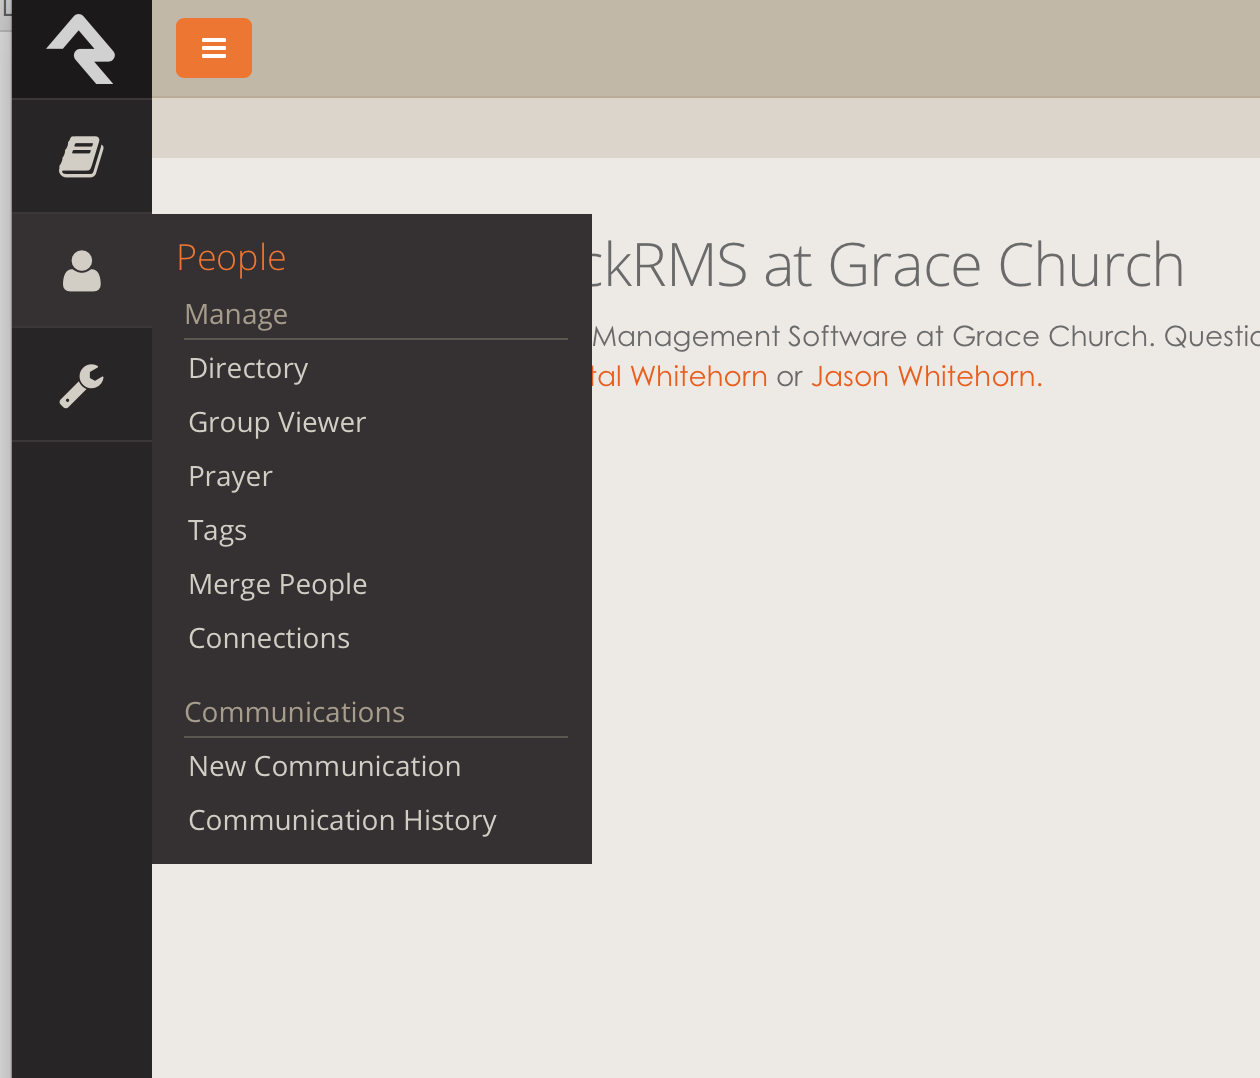Open the Admin Tools wrench icon
Screen dimensions: 1260x1078
81,385
